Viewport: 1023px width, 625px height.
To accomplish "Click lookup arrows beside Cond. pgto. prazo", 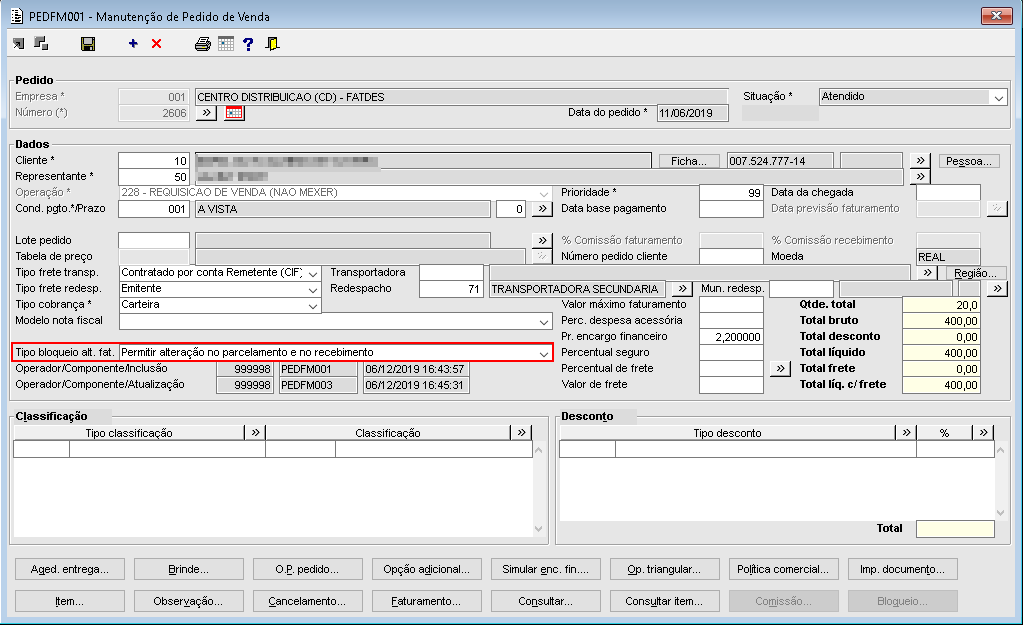I will (x=542, y=209).
